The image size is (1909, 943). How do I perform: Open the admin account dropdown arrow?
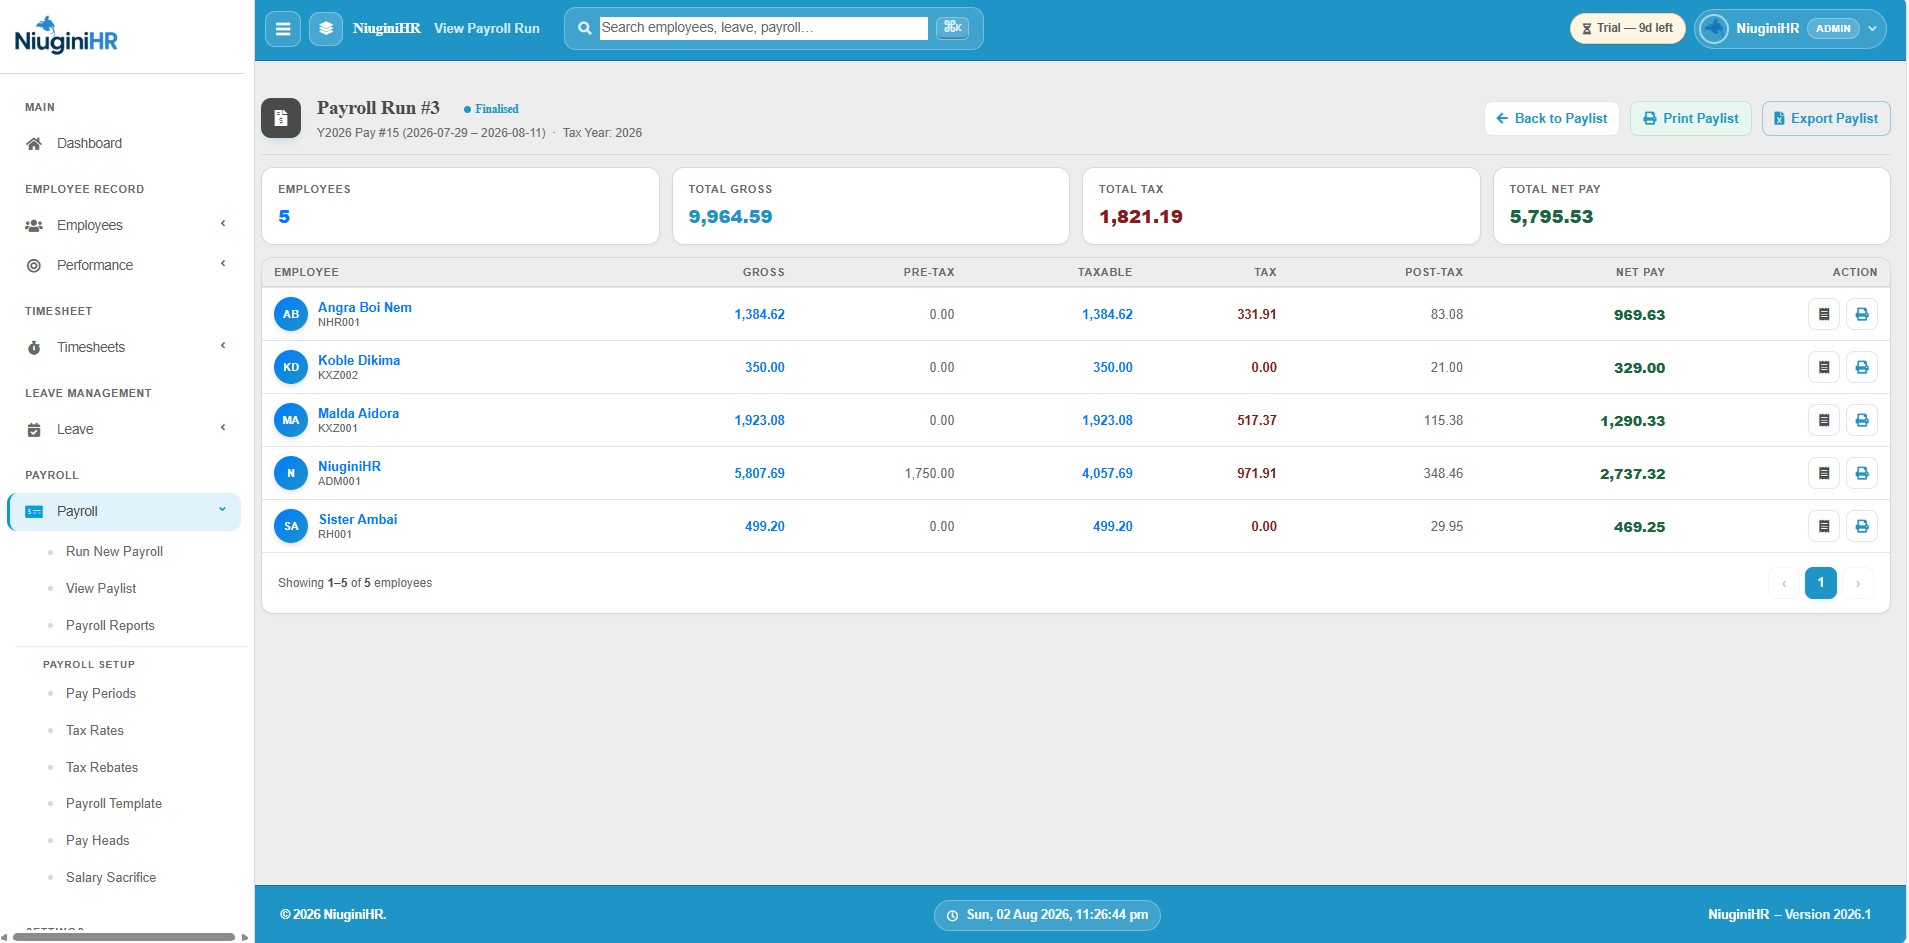point(1872,29)
